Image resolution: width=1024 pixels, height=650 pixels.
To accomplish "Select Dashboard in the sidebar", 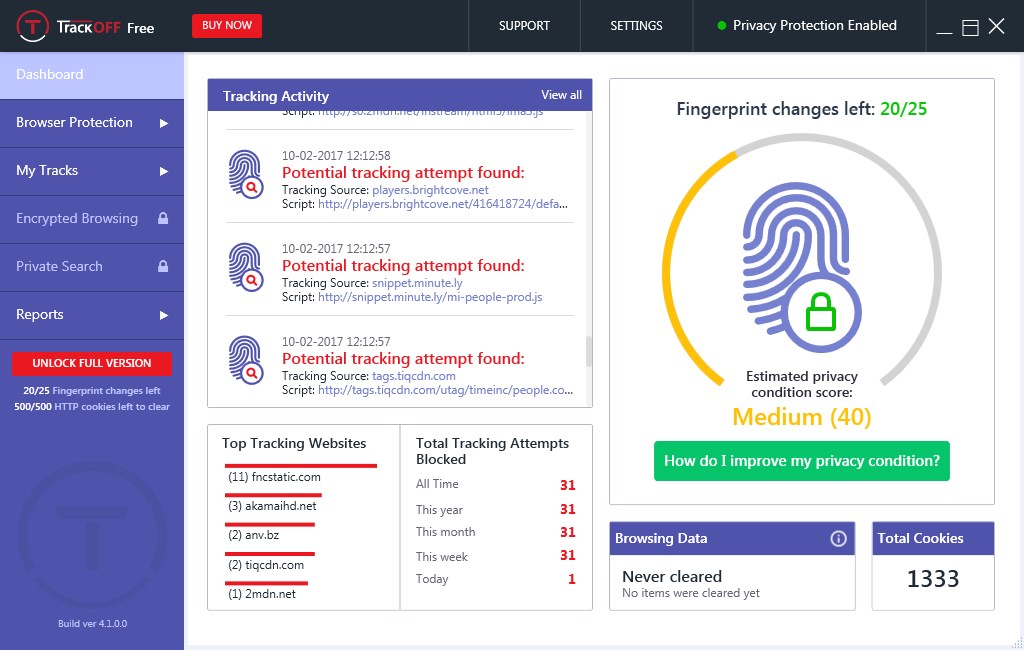I will click(92, 75).
